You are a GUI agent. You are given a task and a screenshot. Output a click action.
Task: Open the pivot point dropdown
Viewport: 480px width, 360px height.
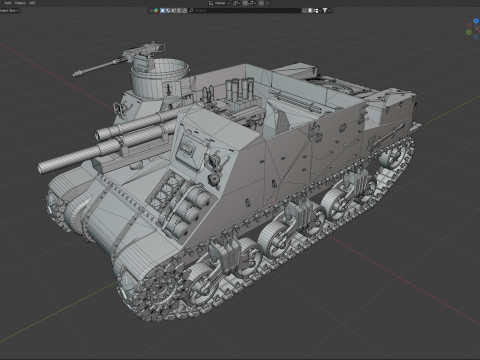click(x=236, y=3)
